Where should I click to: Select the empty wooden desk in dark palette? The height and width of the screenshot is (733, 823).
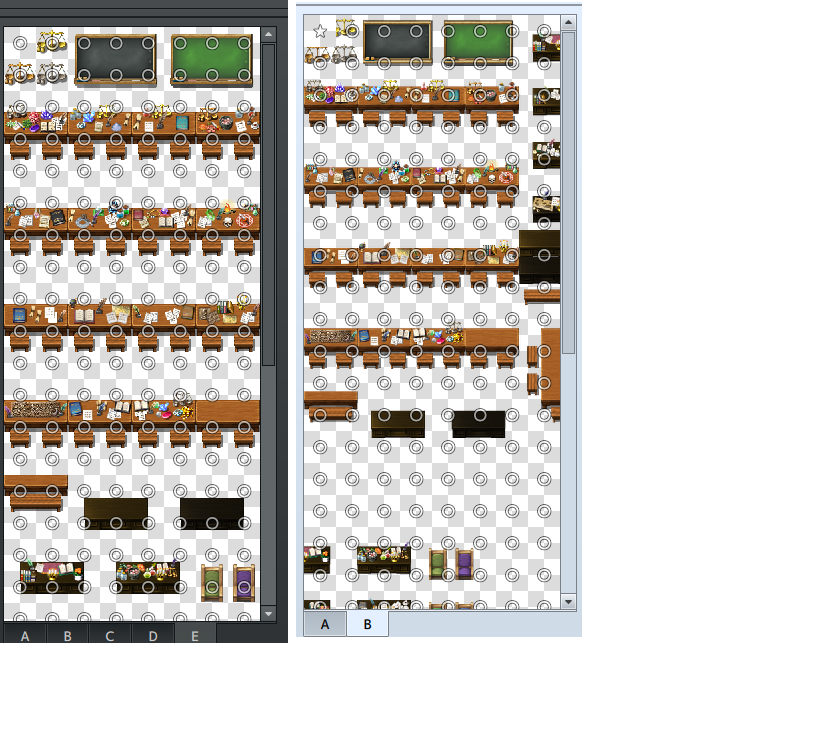coord(228,414)
